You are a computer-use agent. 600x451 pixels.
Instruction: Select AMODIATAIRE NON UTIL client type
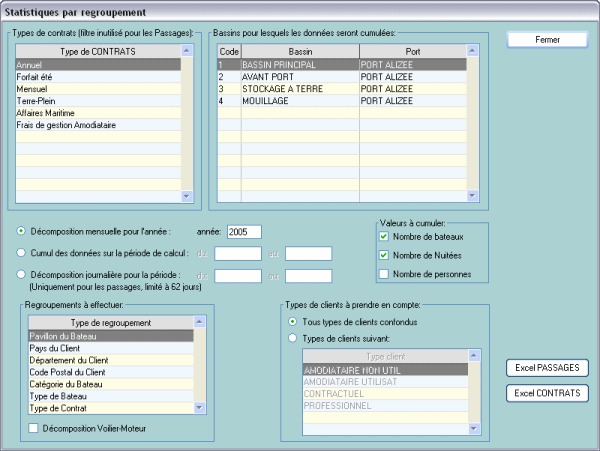(385, 370)
